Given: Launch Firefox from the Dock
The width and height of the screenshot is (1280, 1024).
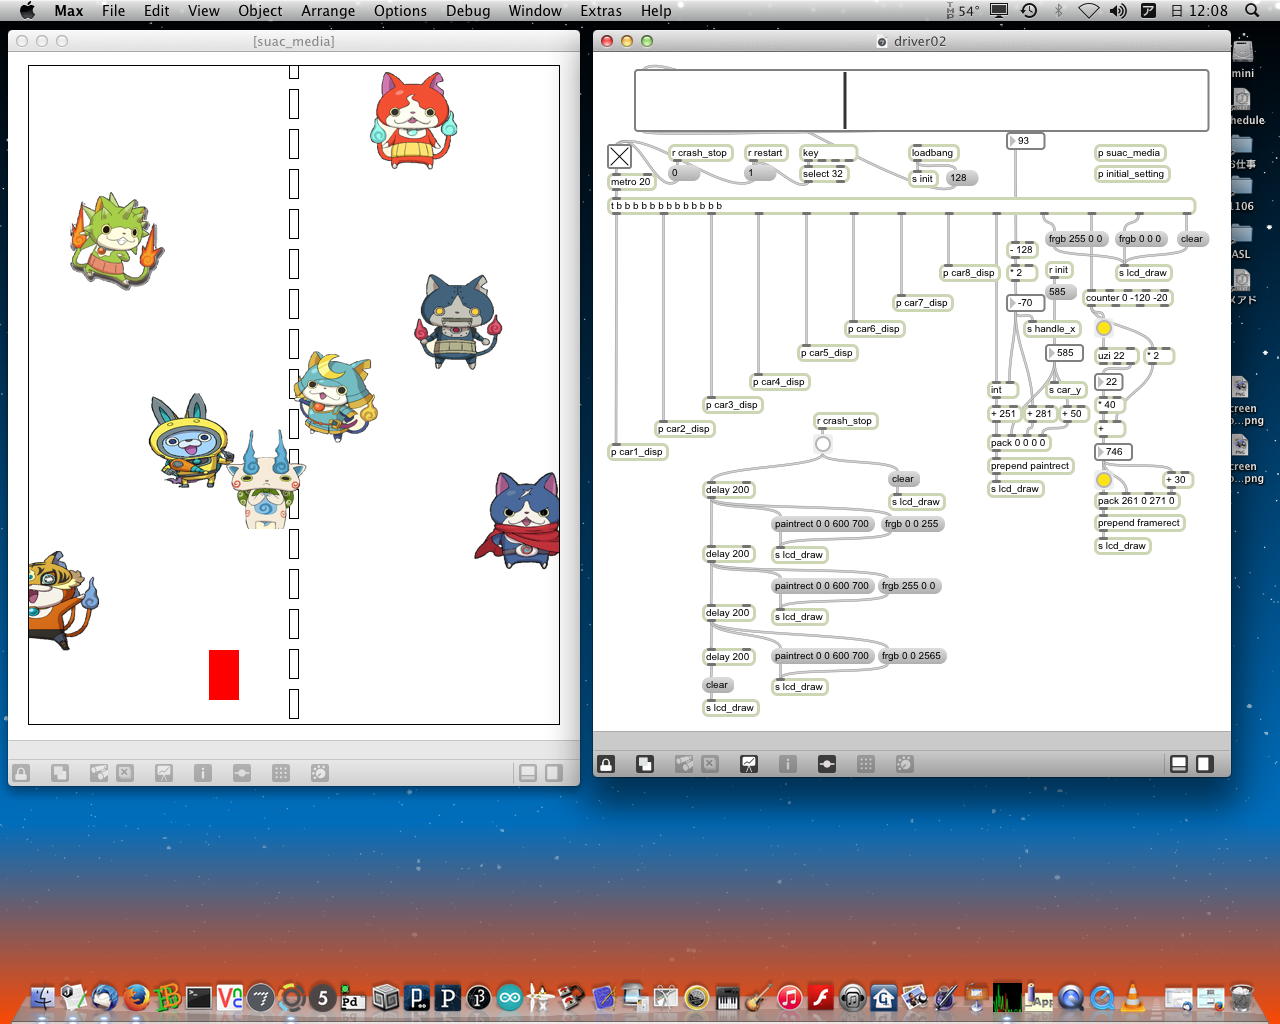Looking at the screenshot, I should tap(136, 997).
